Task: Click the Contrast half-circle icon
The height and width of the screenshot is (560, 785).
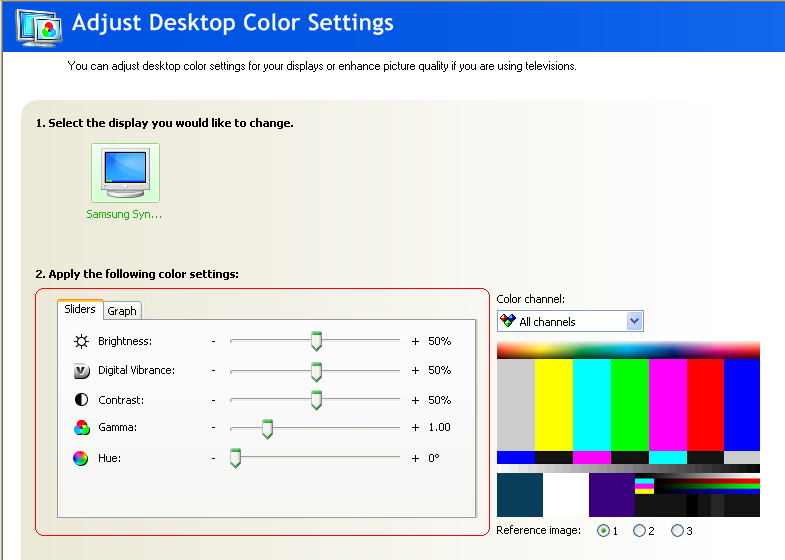Action: 81,399
